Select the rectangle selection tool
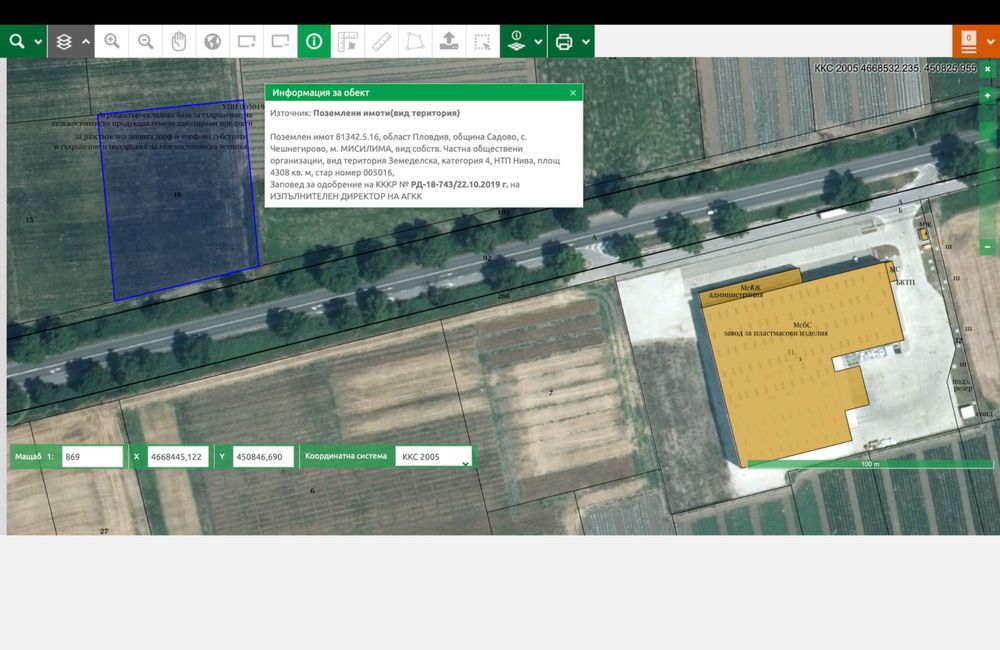Screen dimensions: 1000x650 click(482, 42)
